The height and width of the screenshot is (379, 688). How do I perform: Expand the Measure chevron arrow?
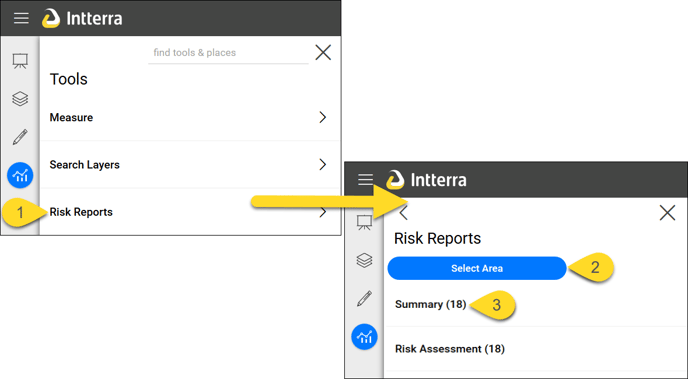tap(323, 117)
